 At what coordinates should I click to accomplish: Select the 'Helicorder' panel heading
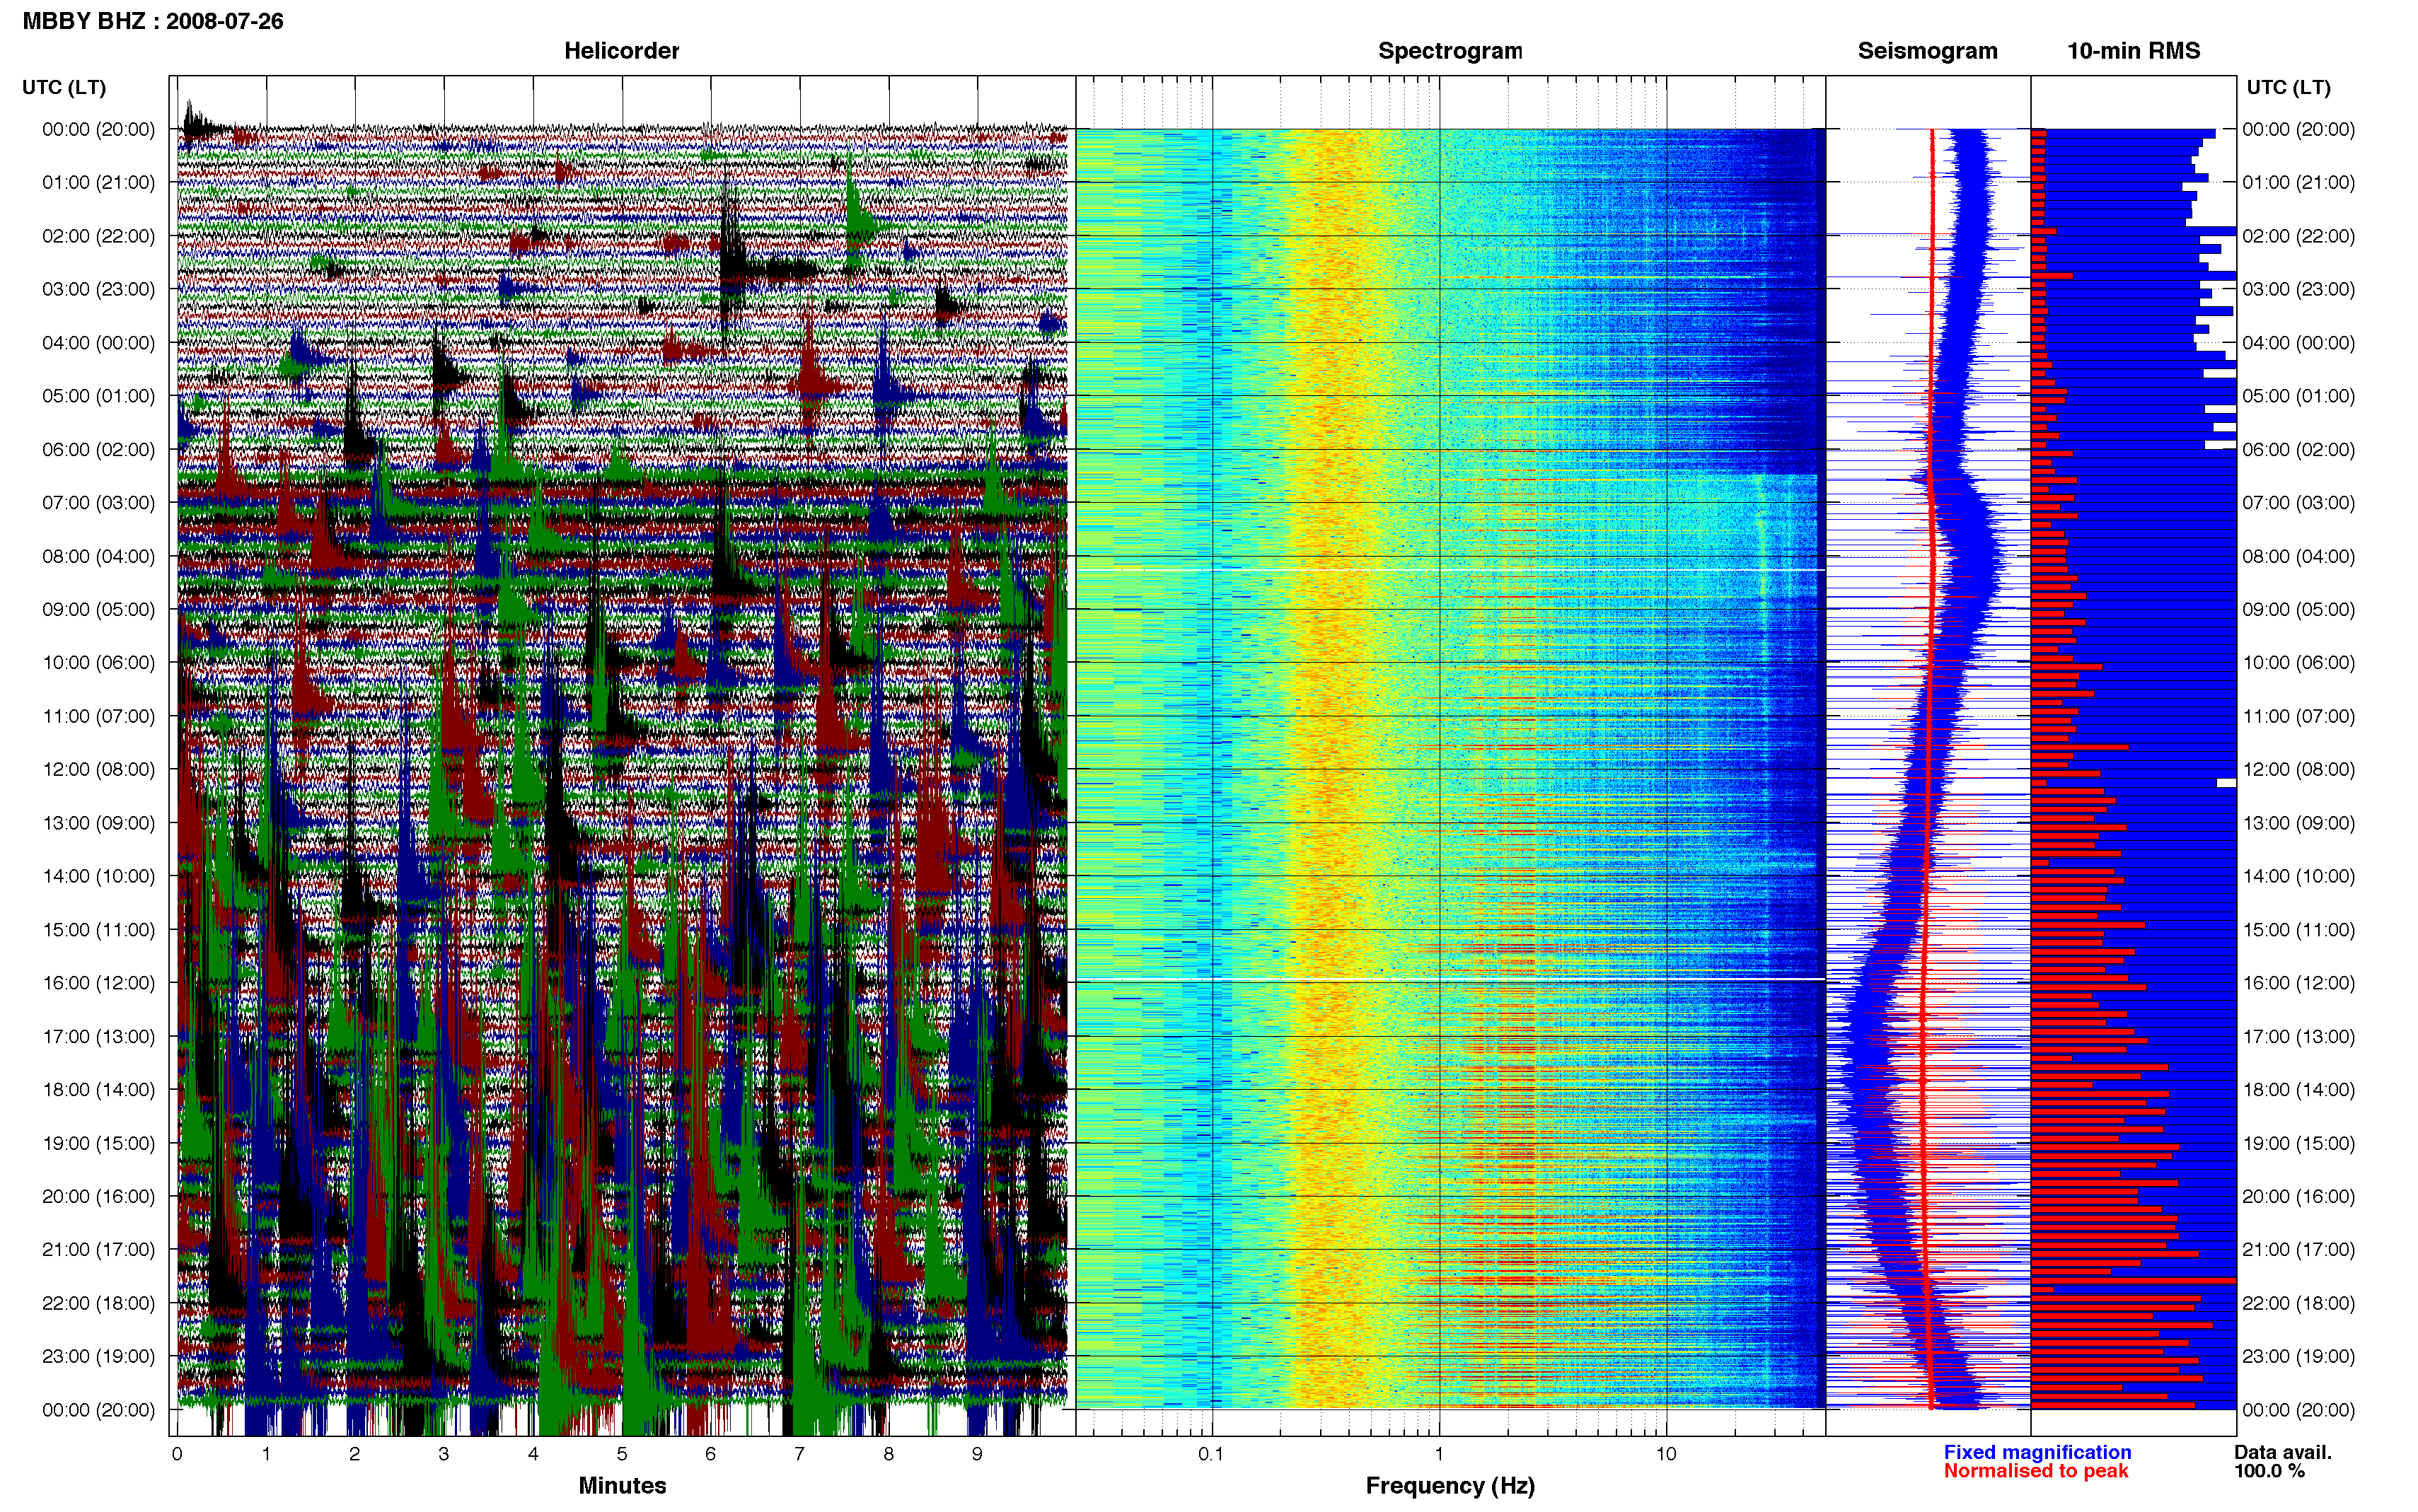[x=621, y=51]
